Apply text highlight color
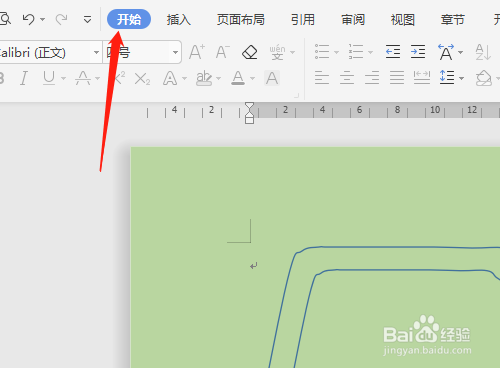500x368 pixels. pos(204,78)
